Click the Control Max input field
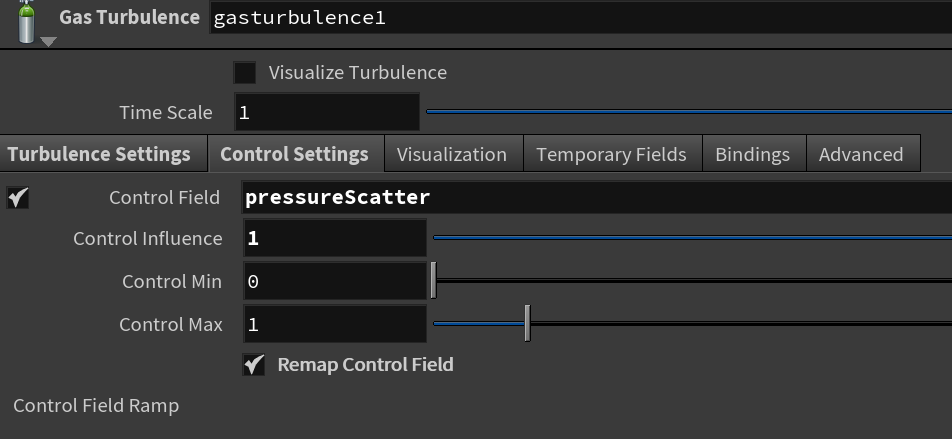This screenshot has height=439, width=952. 335,325
